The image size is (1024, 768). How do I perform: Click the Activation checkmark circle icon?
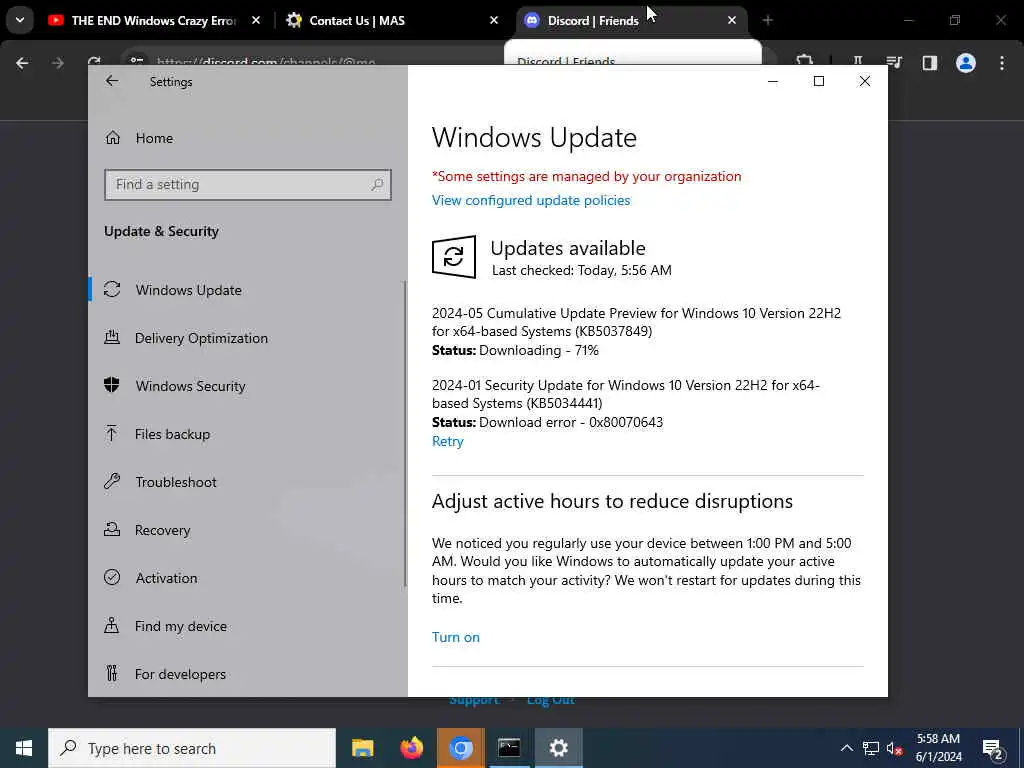112,577
